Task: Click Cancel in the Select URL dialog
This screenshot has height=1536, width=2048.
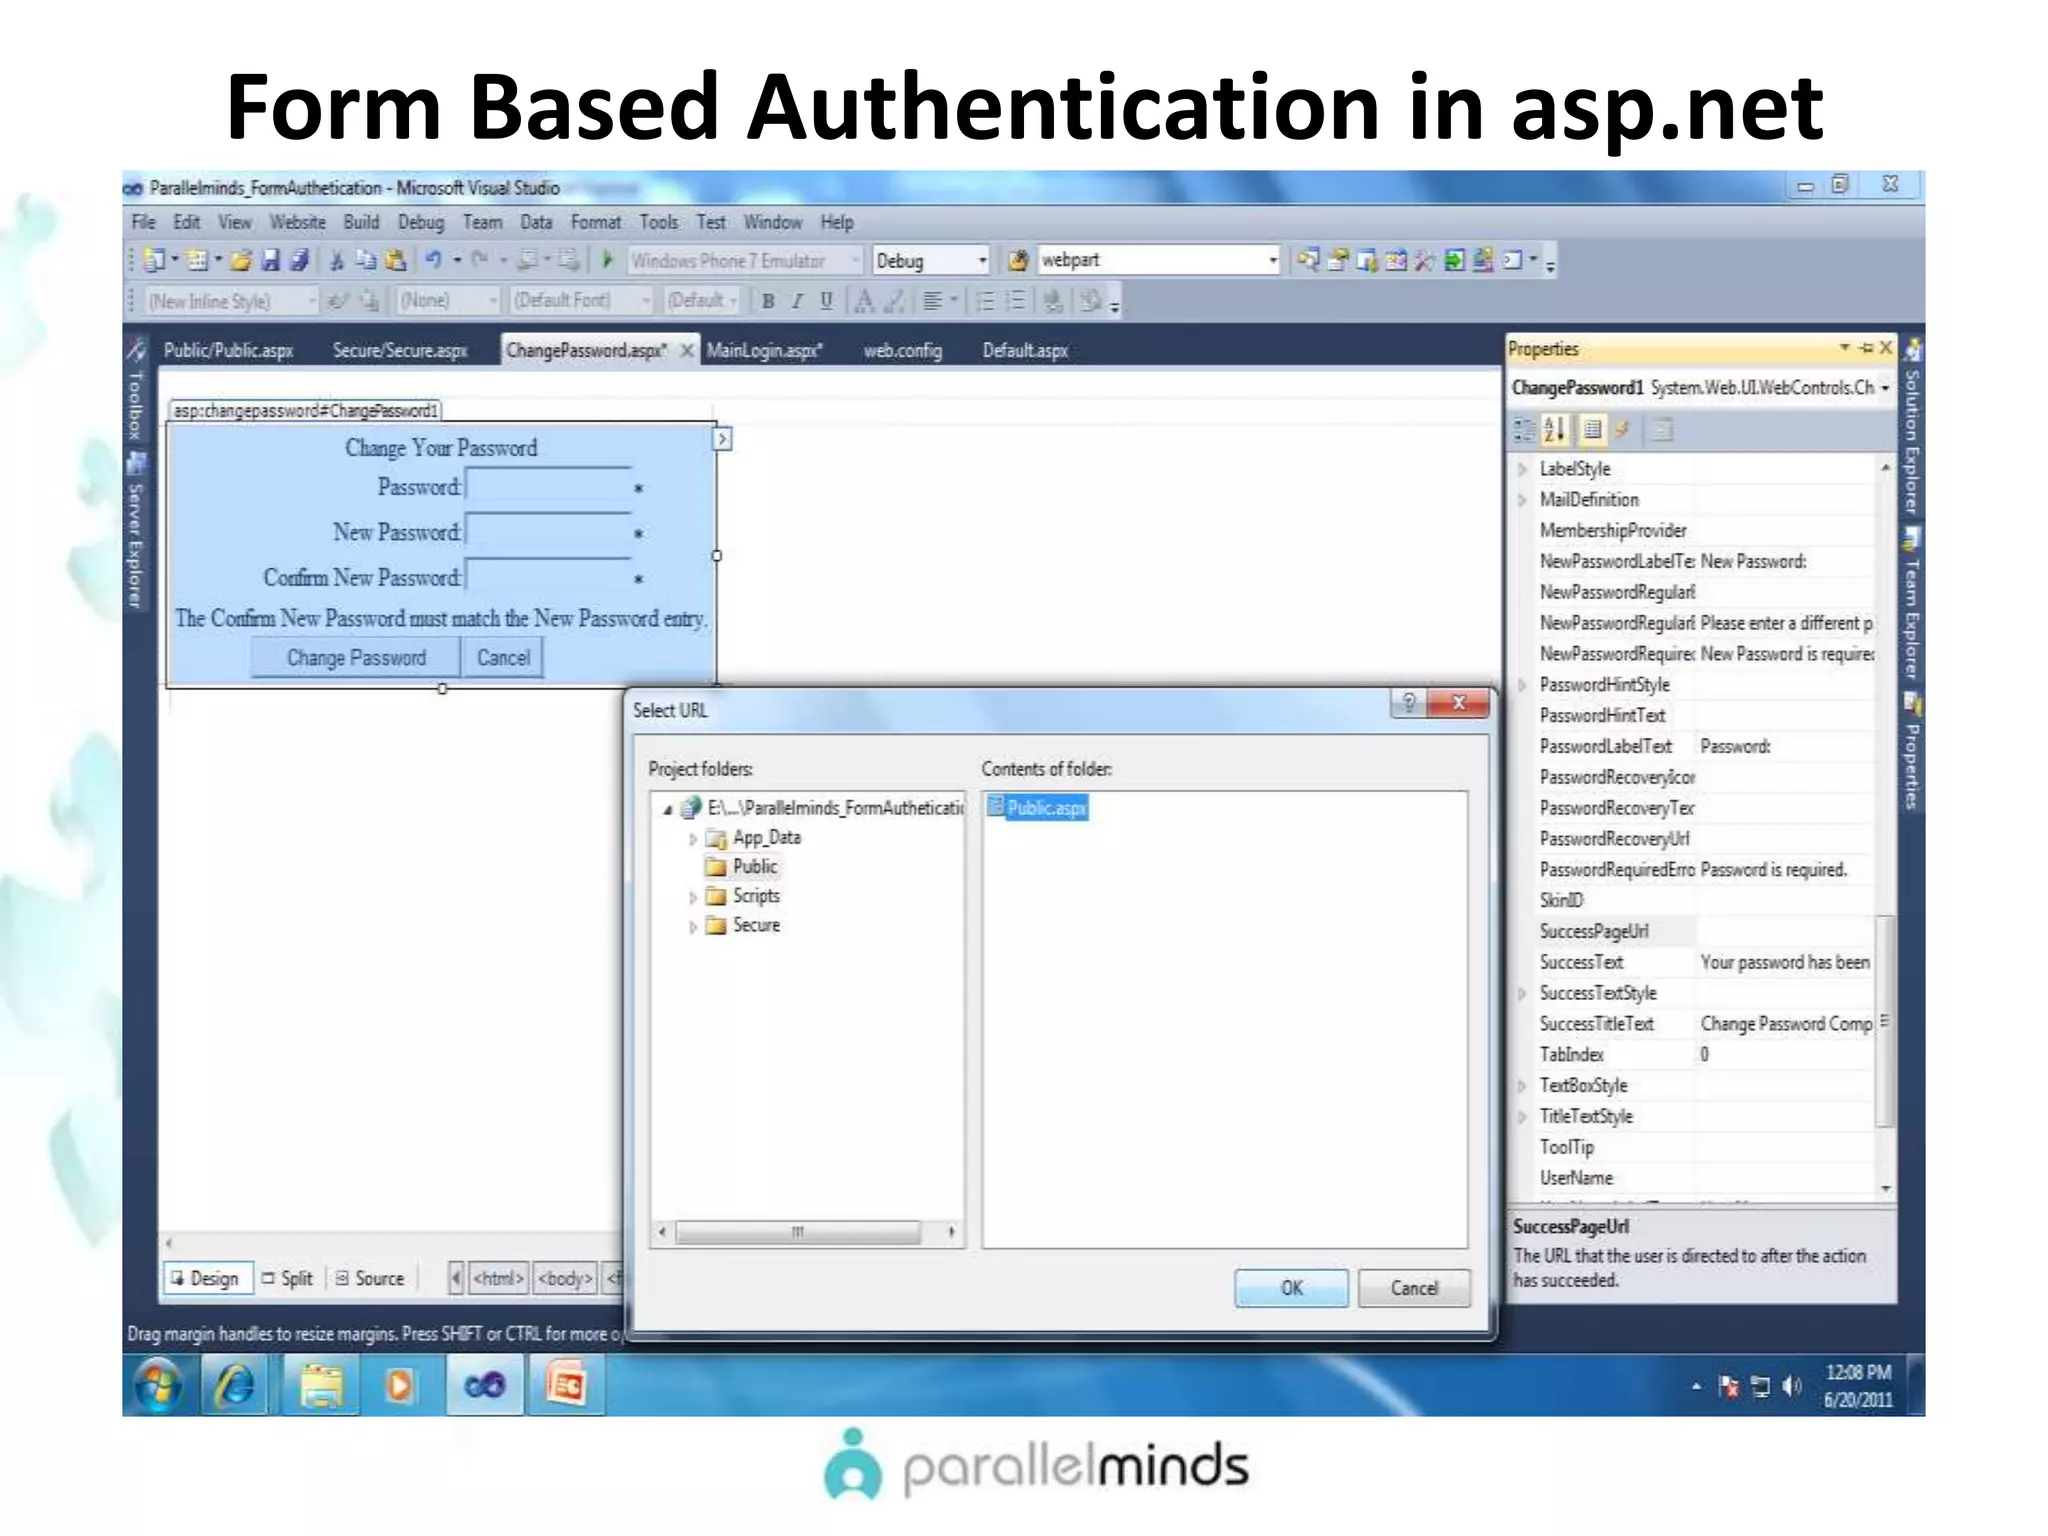Action: point(1413,1288)
